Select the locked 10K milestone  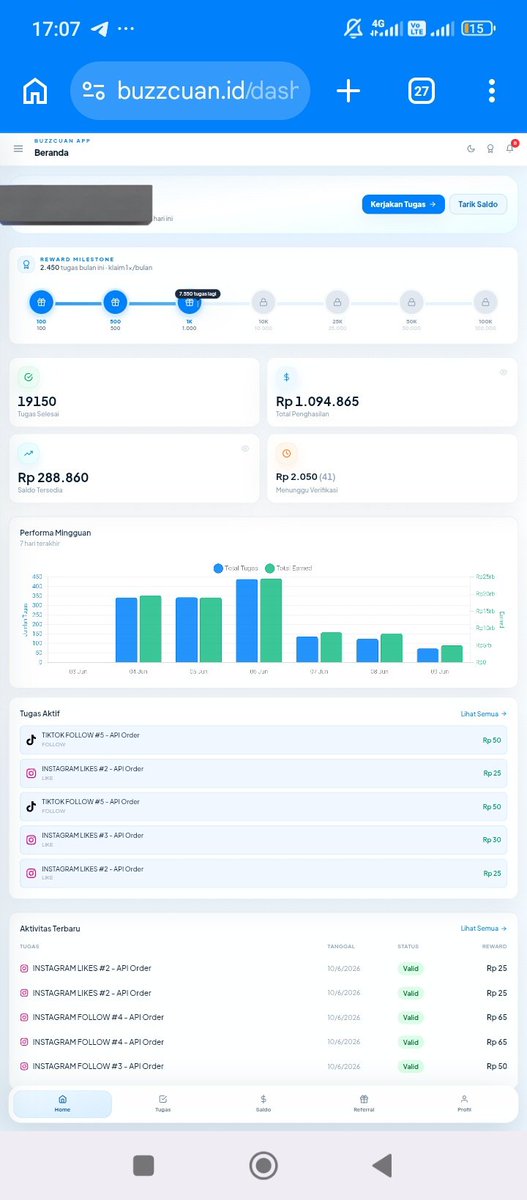coord(263,302)
